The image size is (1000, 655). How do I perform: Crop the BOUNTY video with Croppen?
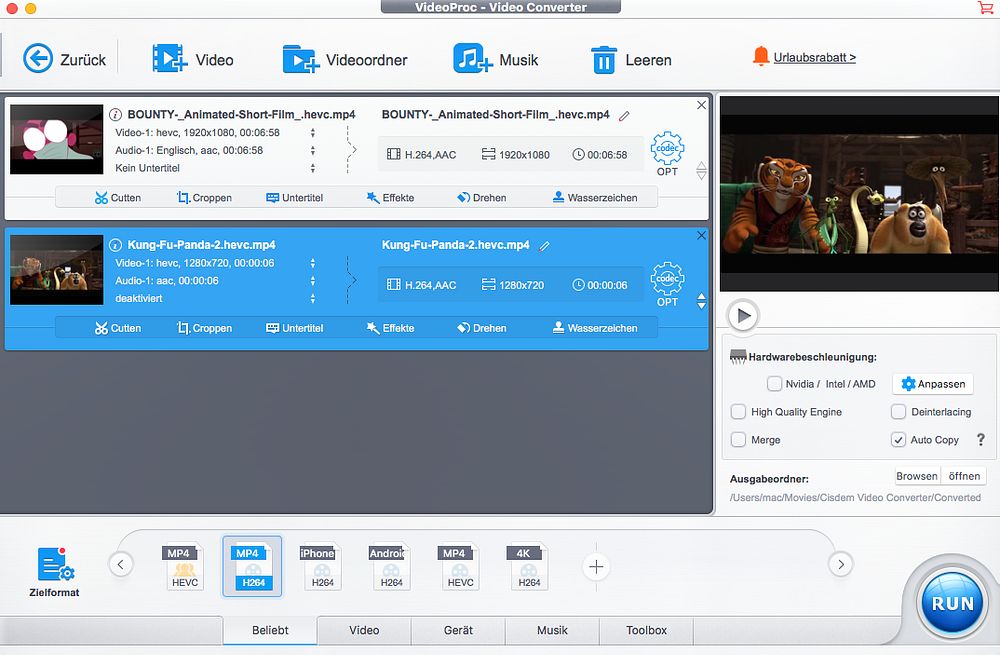(x=204, y=198)
